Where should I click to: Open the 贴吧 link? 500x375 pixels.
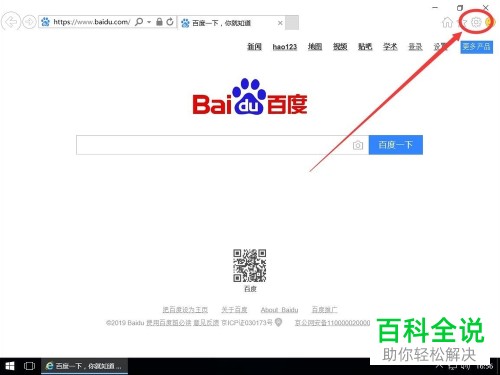click(x=365, y=47)
